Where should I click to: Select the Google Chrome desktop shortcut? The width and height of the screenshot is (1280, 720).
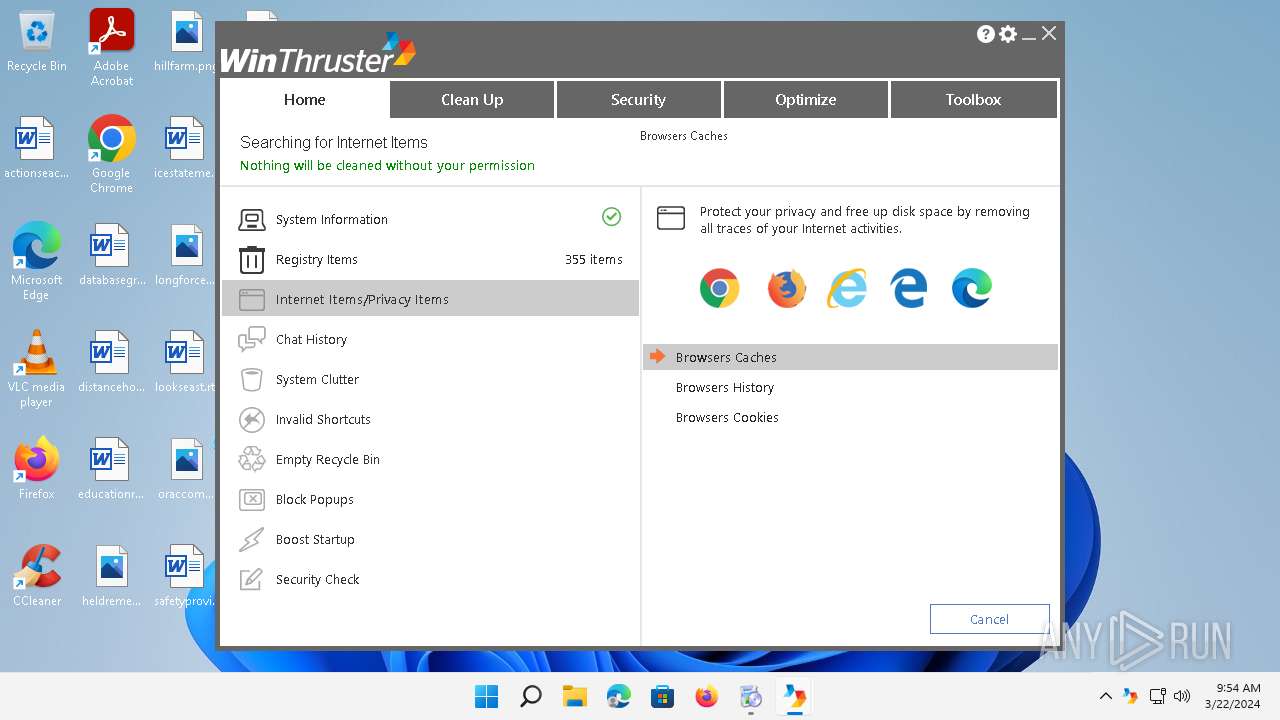(111, 153)
